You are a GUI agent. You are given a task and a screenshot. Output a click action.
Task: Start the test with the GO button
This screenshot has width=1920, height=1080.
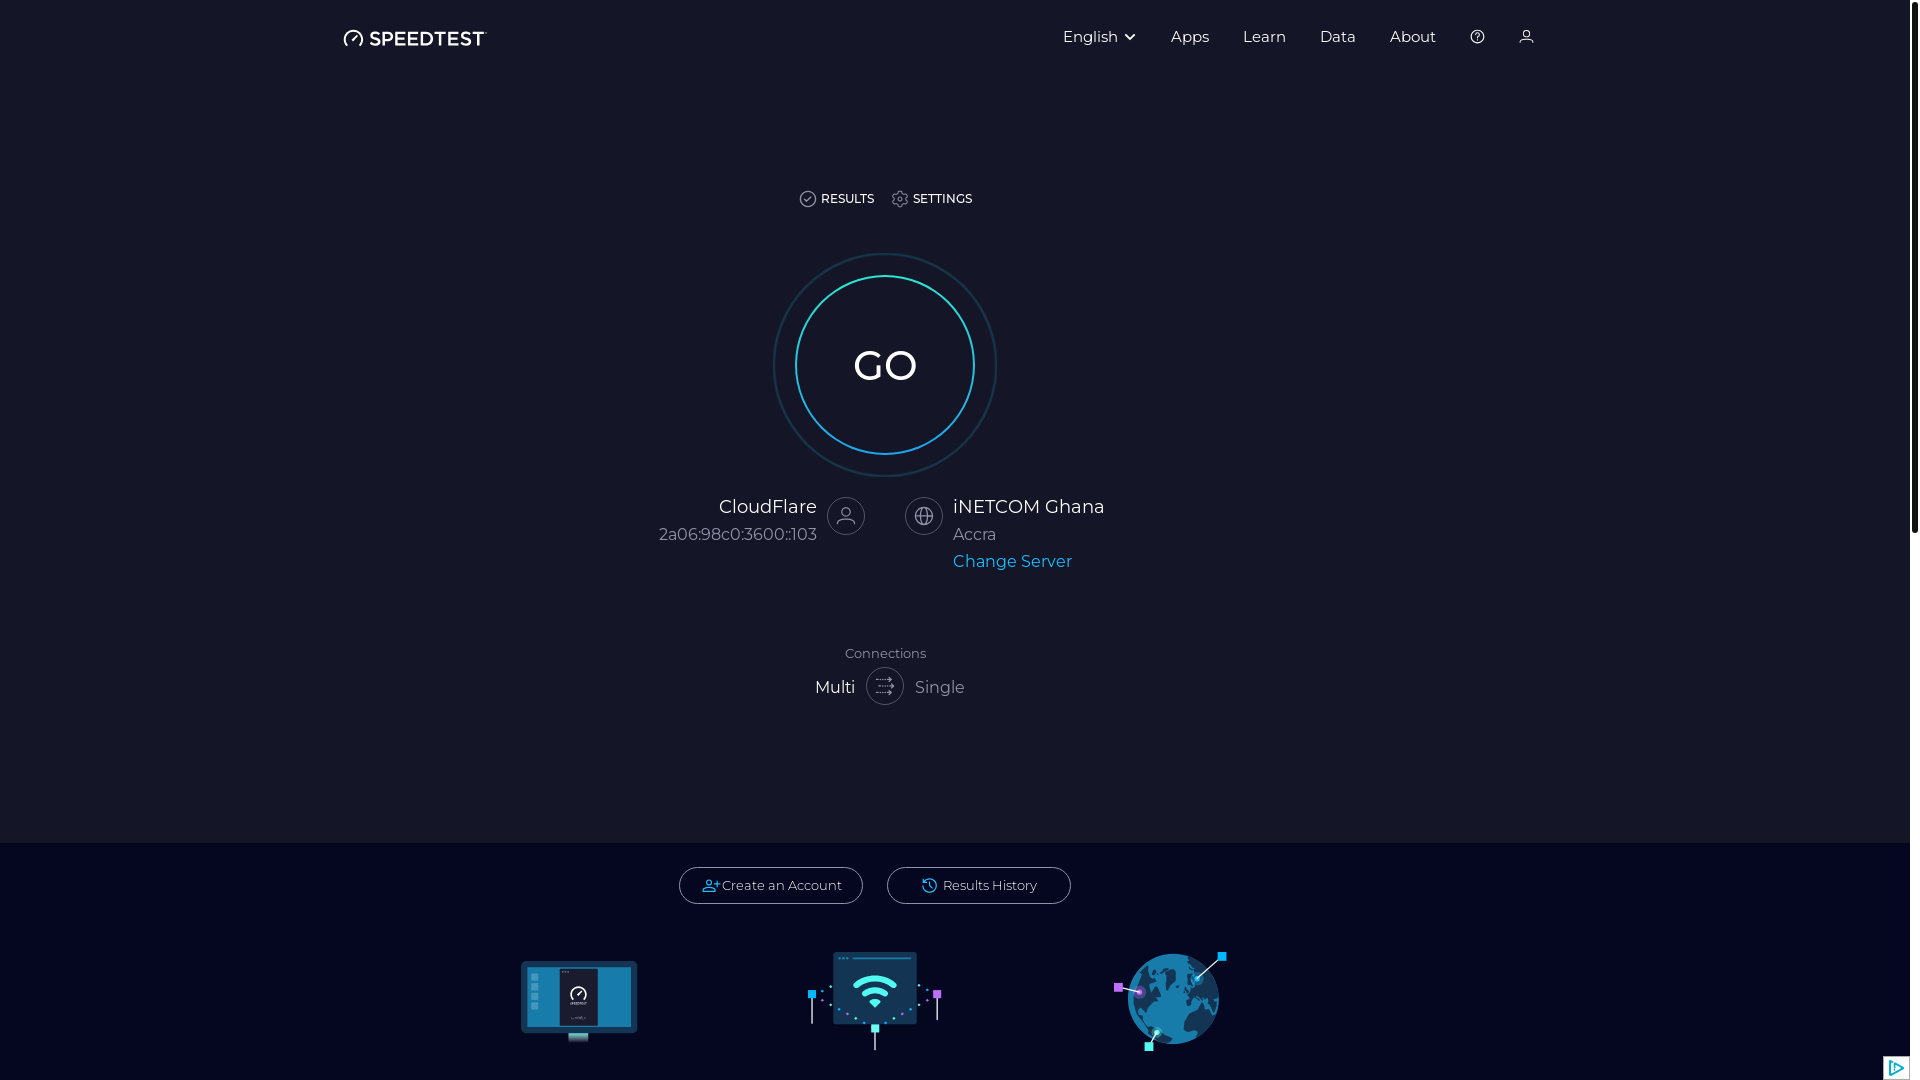[885, 365]
